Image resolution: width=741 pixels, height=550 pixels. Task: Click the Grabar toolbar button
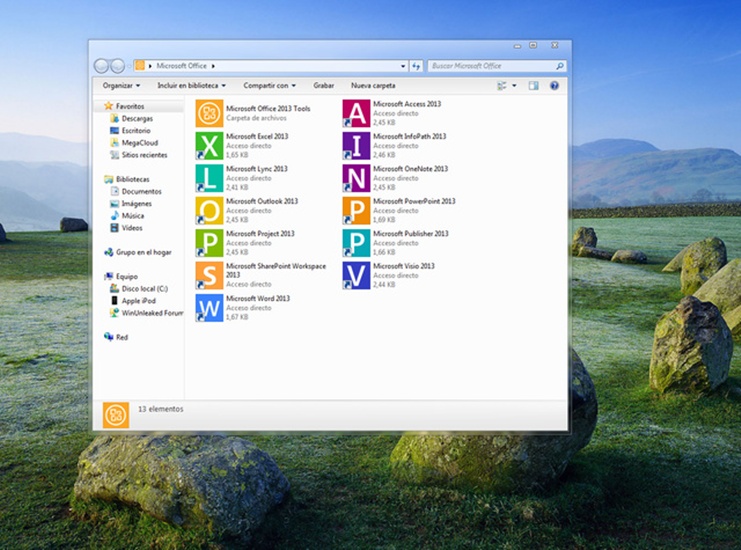pos(323,86)
